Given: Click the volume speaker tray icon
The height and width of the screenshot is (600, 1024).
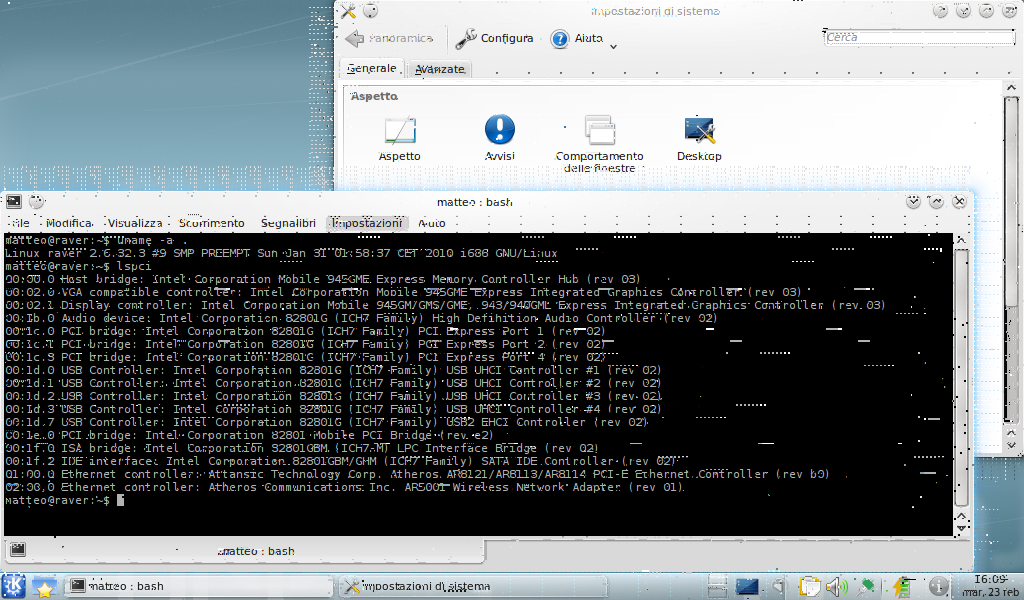Looking at the screenshot, I should click(x=835, y=586).
